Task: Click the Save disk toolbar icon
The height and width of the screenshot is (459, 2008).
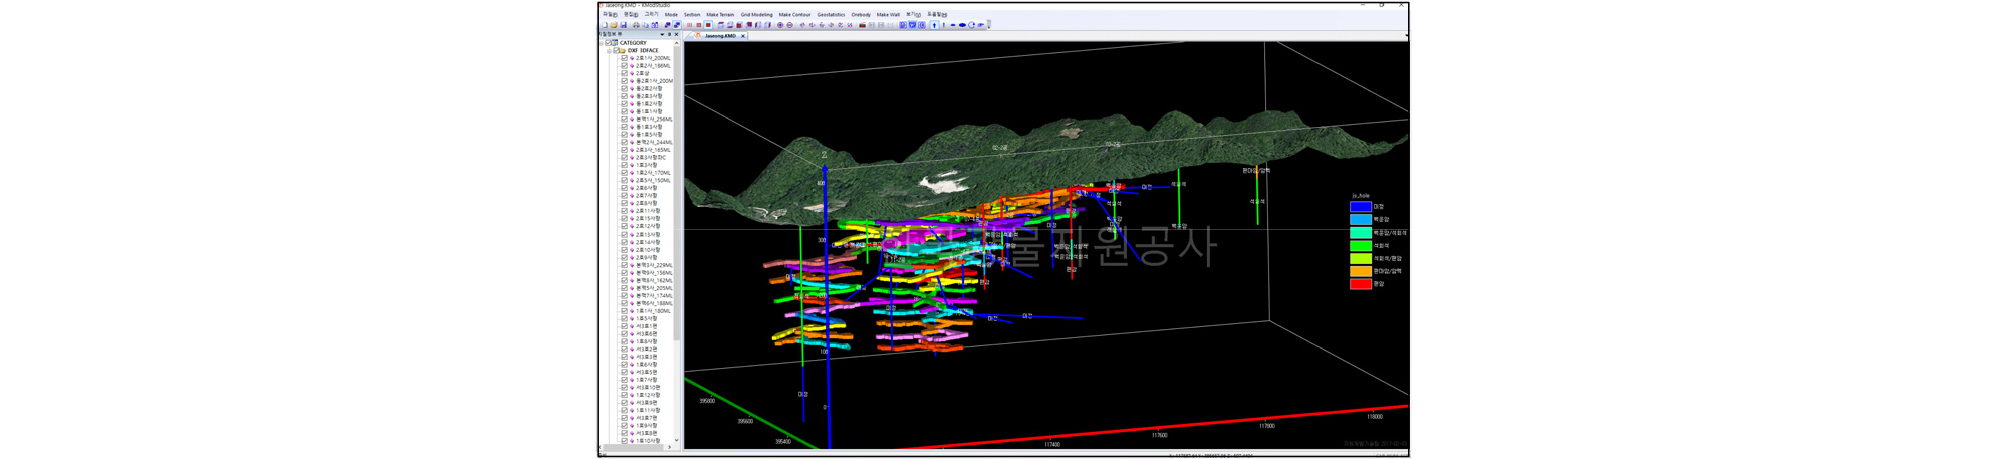Action: 624,25
